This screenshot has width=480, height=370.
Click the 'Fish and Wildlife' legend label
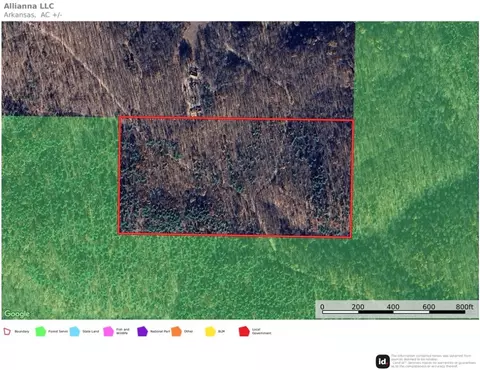point(123,331)
